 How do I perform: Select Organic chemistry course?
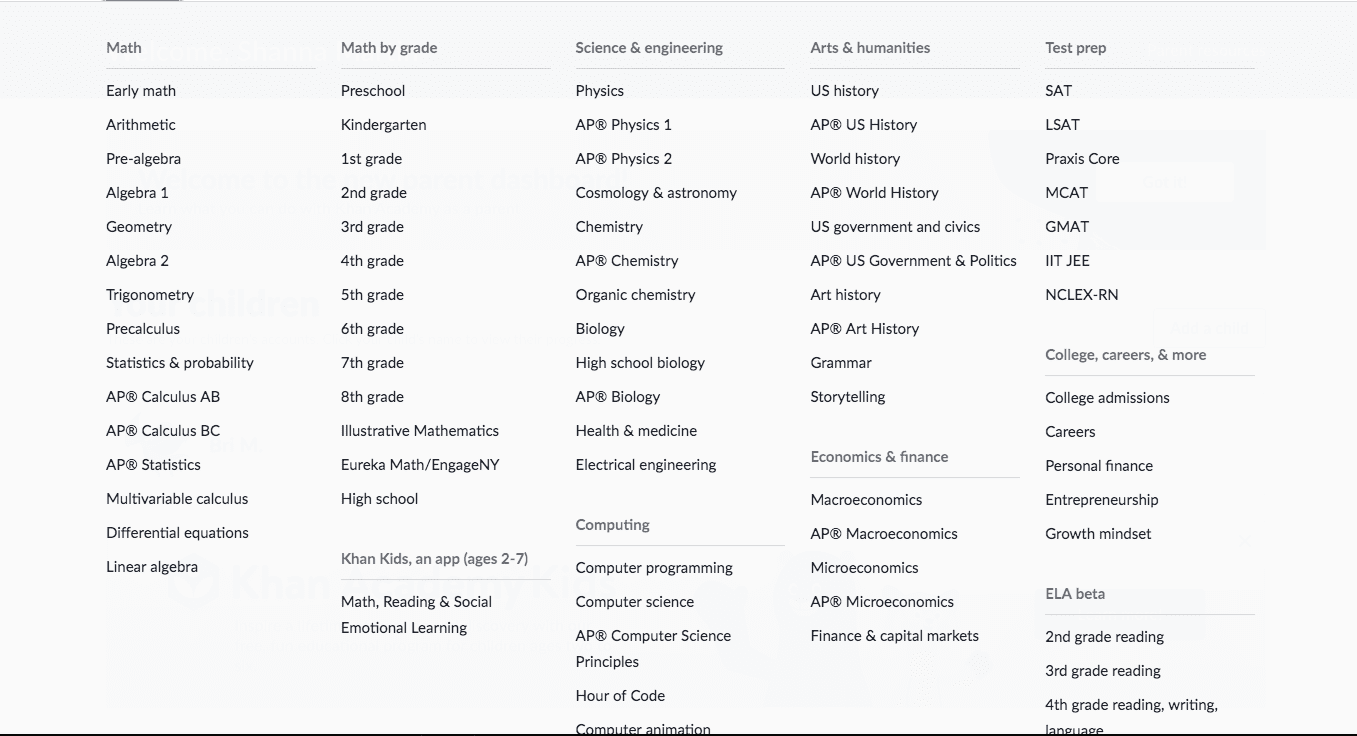[x=635, y=295]
